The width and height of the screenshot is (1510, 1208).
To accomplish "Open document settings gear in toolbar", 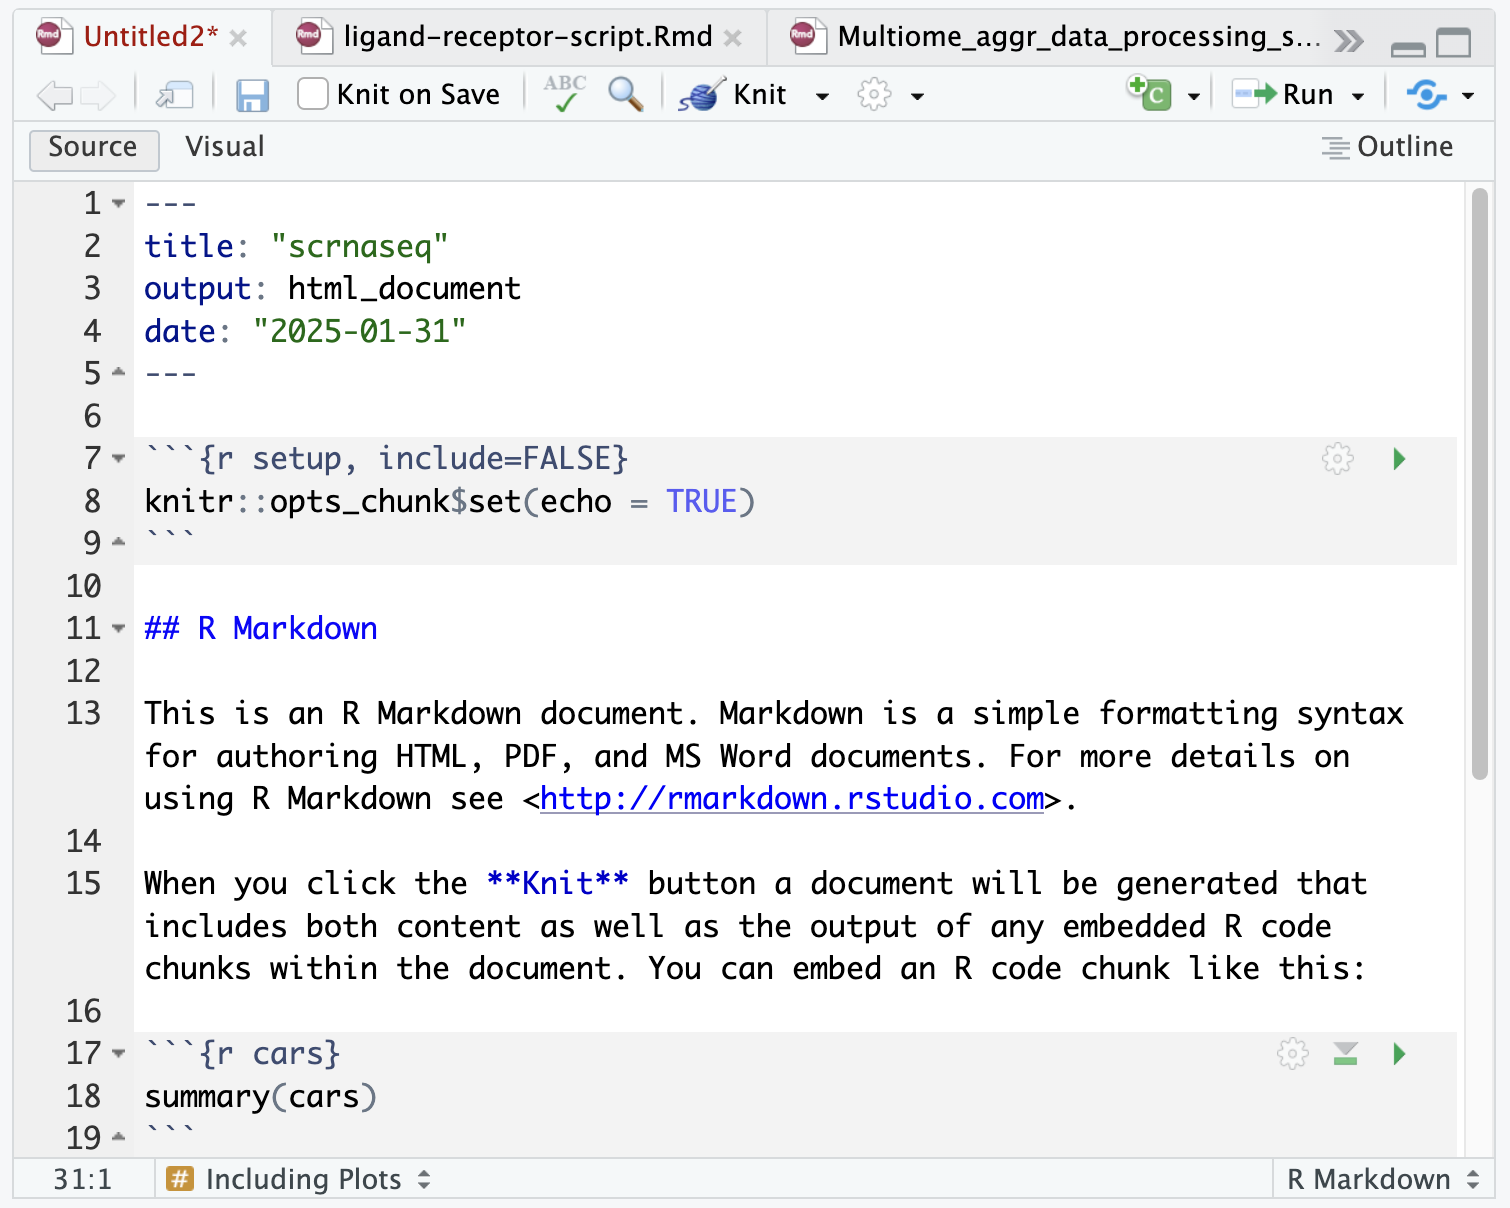I will coord(874,95).
